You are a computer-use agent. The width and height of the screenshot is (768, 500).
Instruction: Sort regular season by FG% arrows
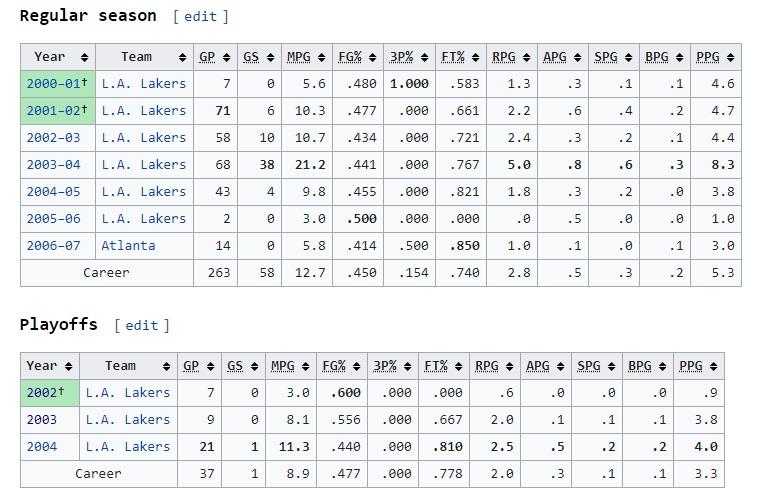click(372, 57)
